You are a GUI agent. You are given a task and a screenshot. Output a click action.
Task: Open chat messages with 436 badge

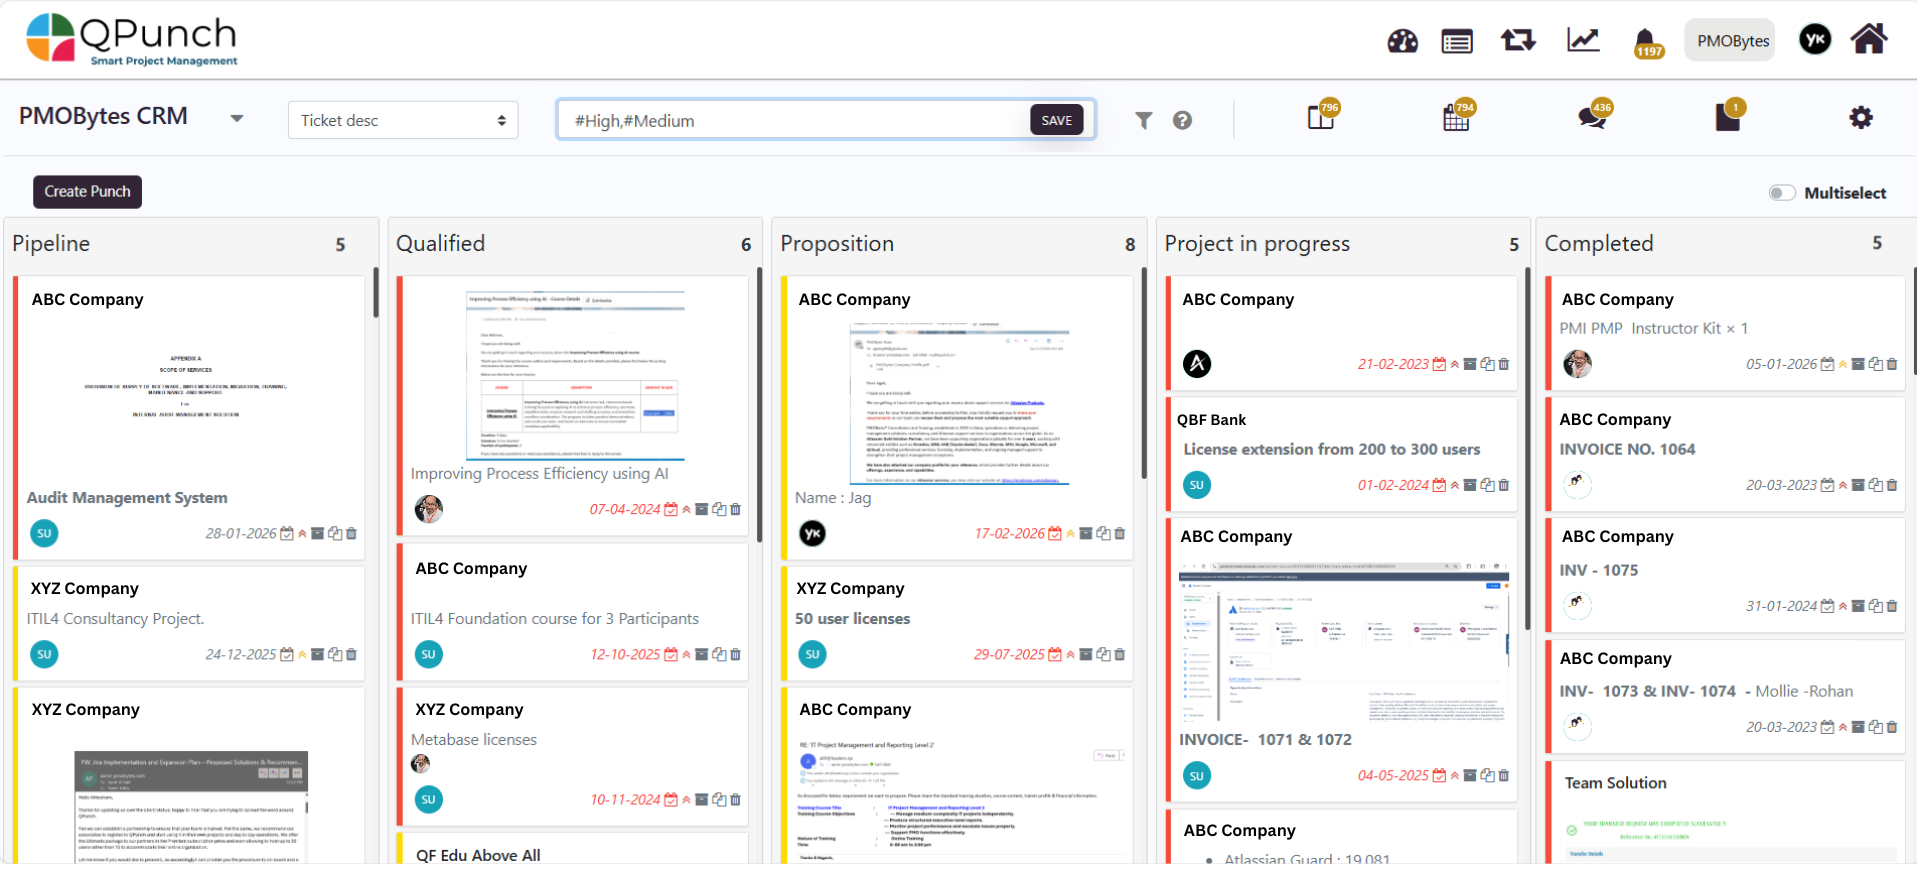click(1592, 118)
